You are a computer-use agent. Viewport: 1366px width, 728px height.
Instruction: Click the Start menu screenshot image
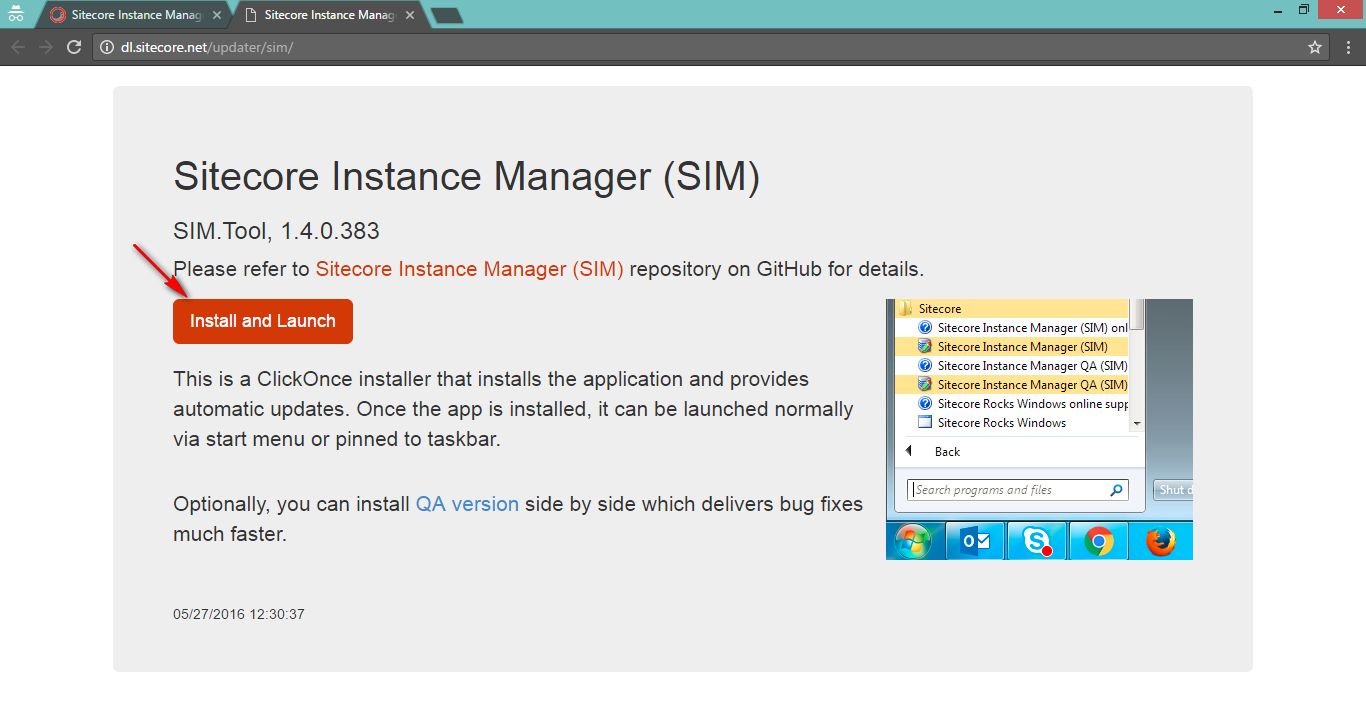[x=1039, y=429]
